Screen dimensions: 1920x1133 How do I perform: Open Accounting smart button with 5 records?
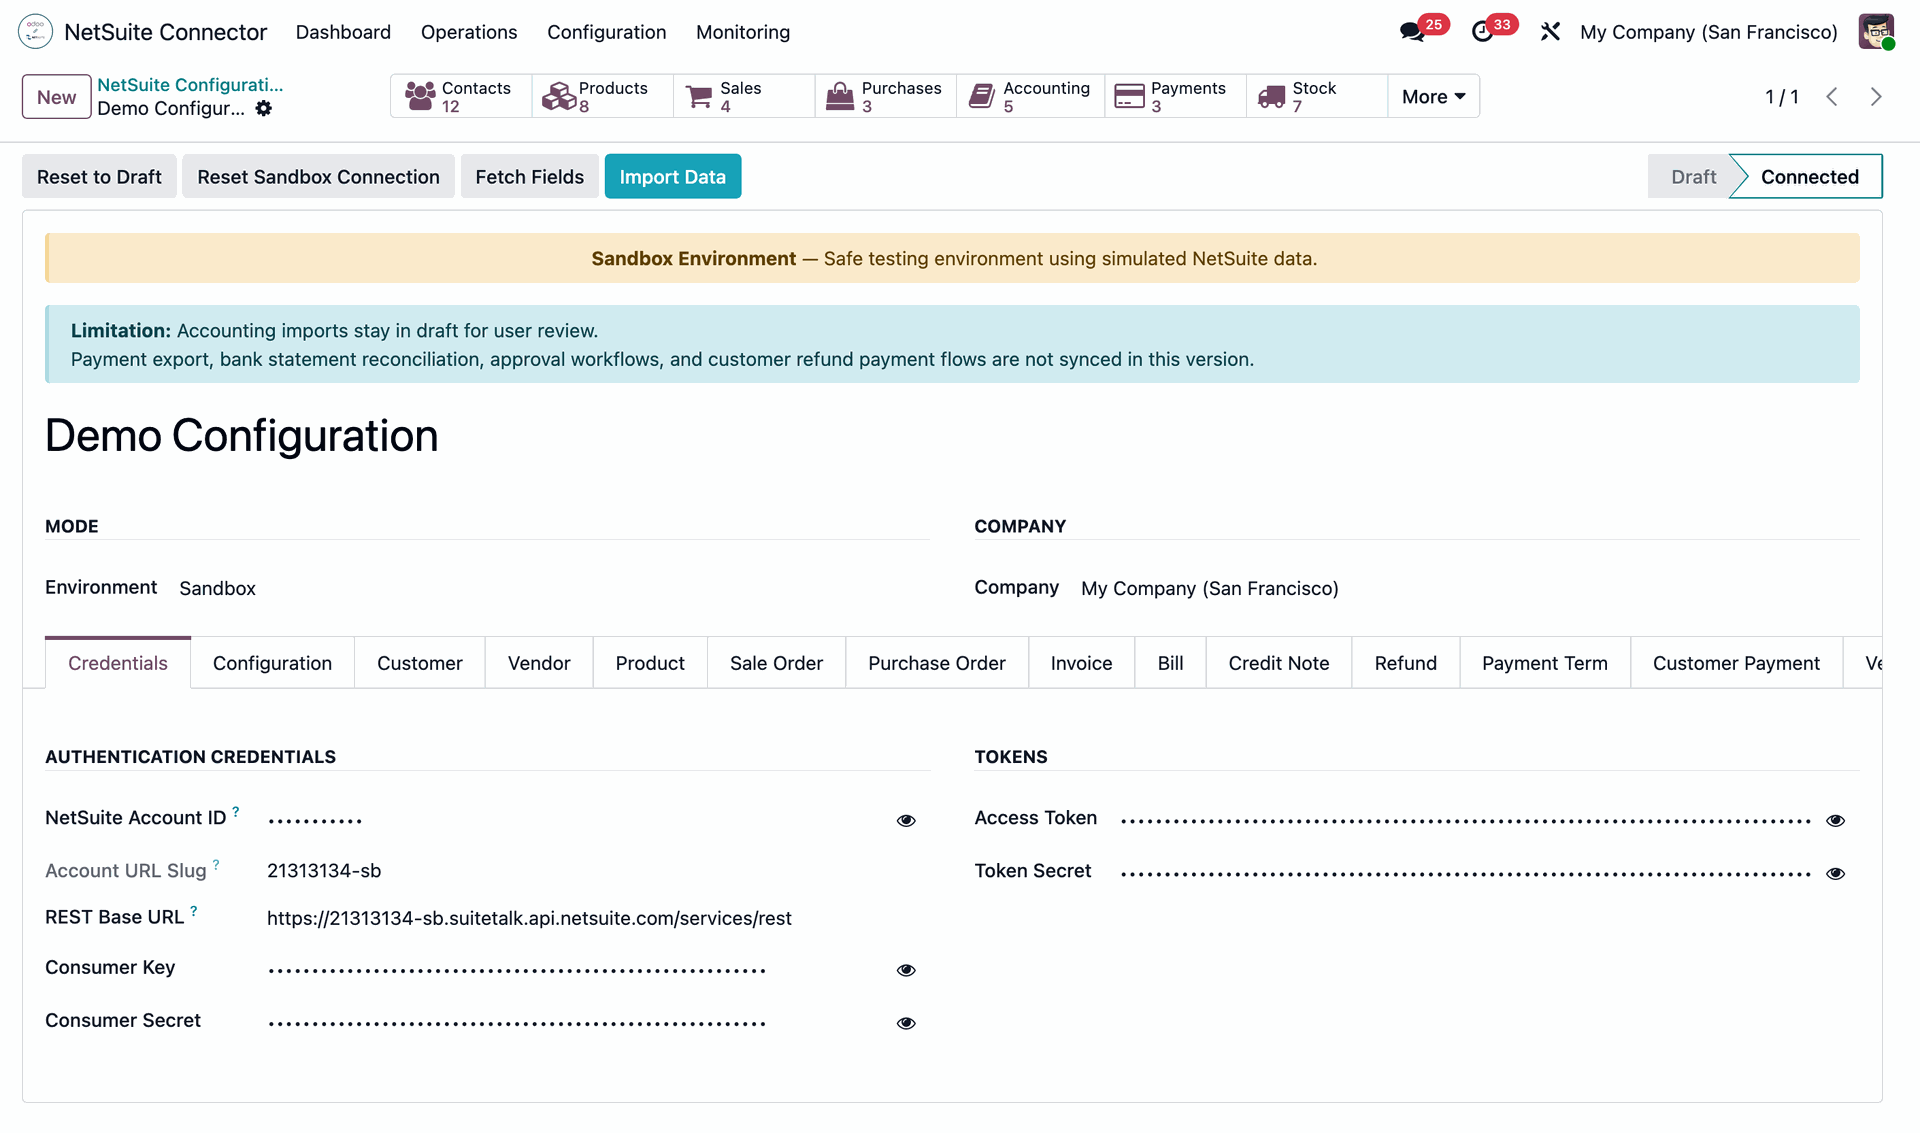[1031, 97]
